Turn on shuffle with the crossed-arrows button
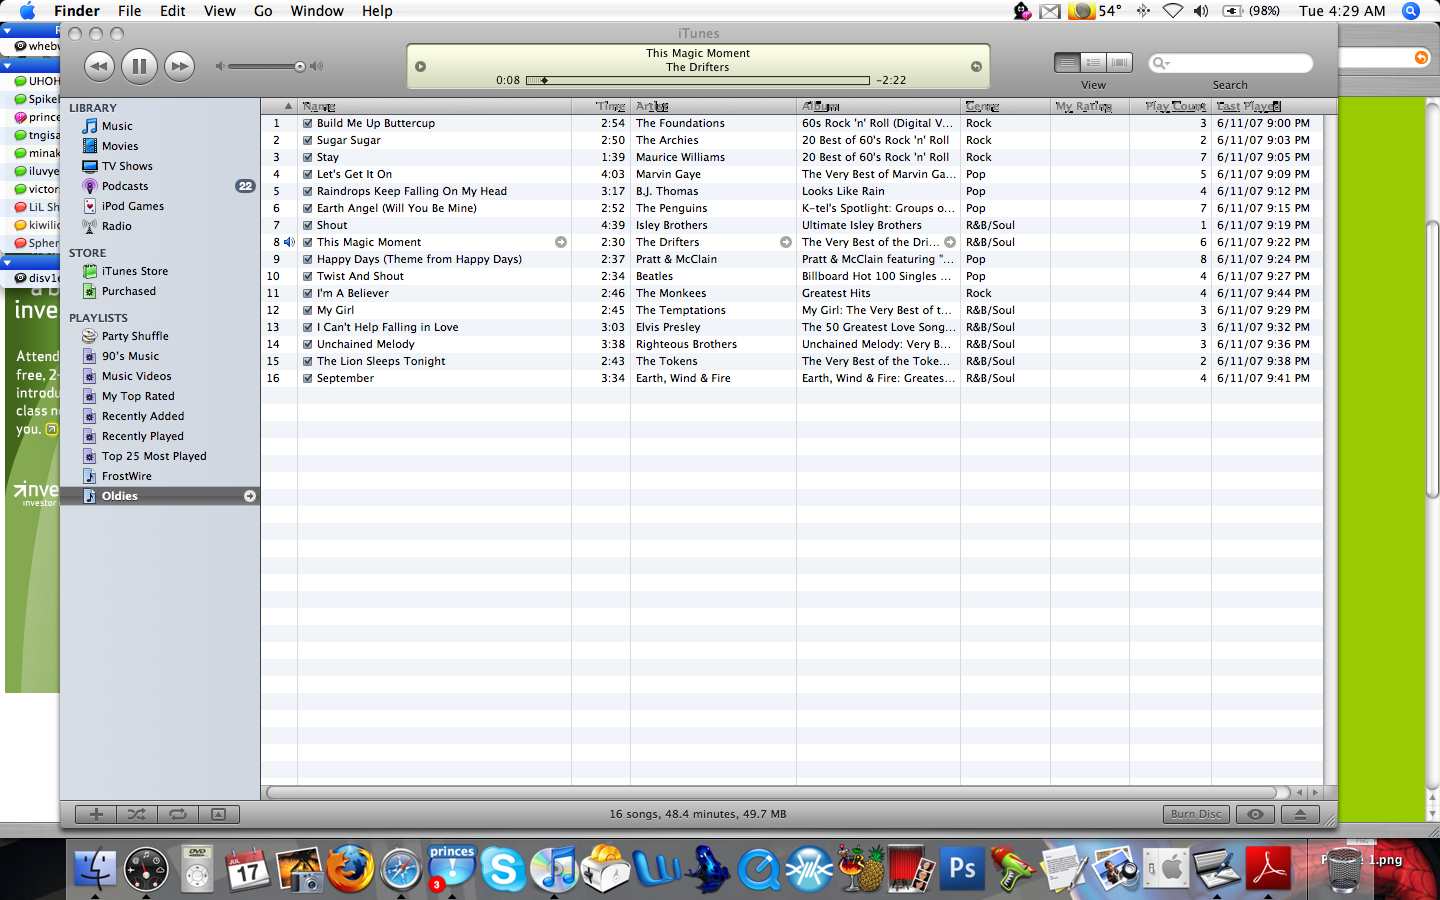 (137, 814)
